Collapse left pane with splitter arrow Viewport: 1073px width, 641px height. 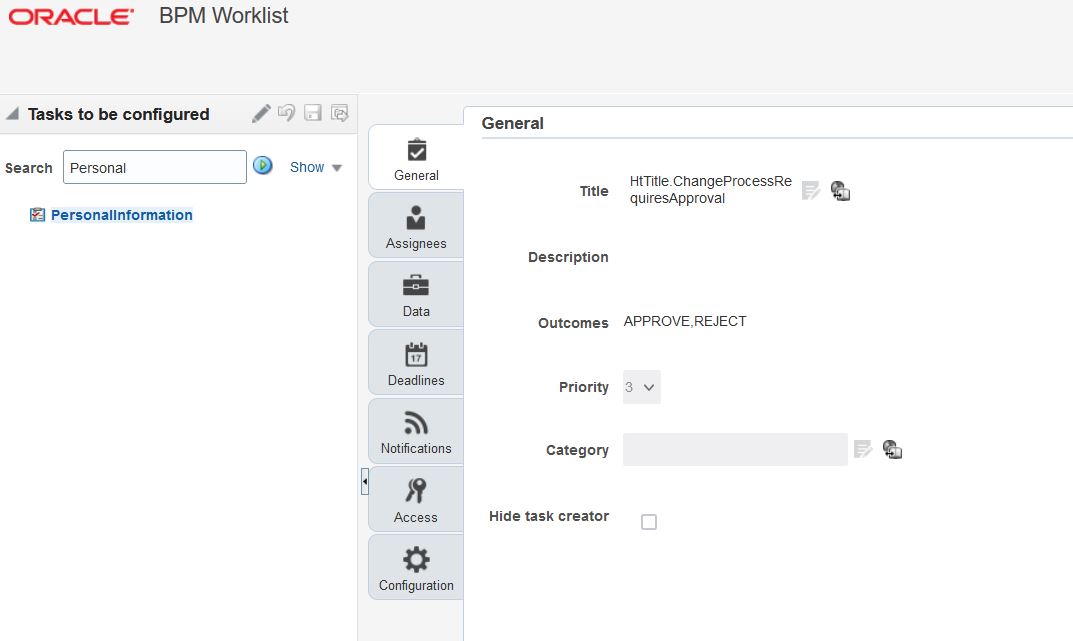point(365,482)
